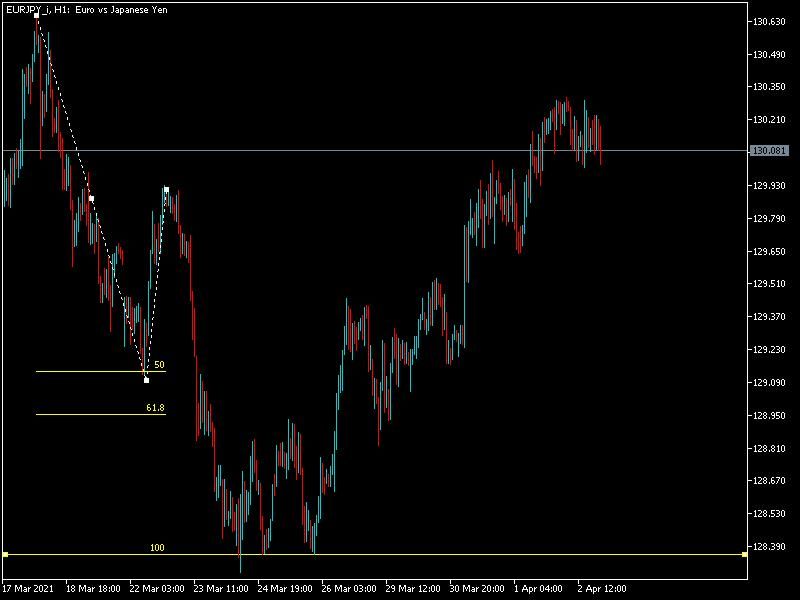Click the 128.390 price on the price scale

click(770, 546)
